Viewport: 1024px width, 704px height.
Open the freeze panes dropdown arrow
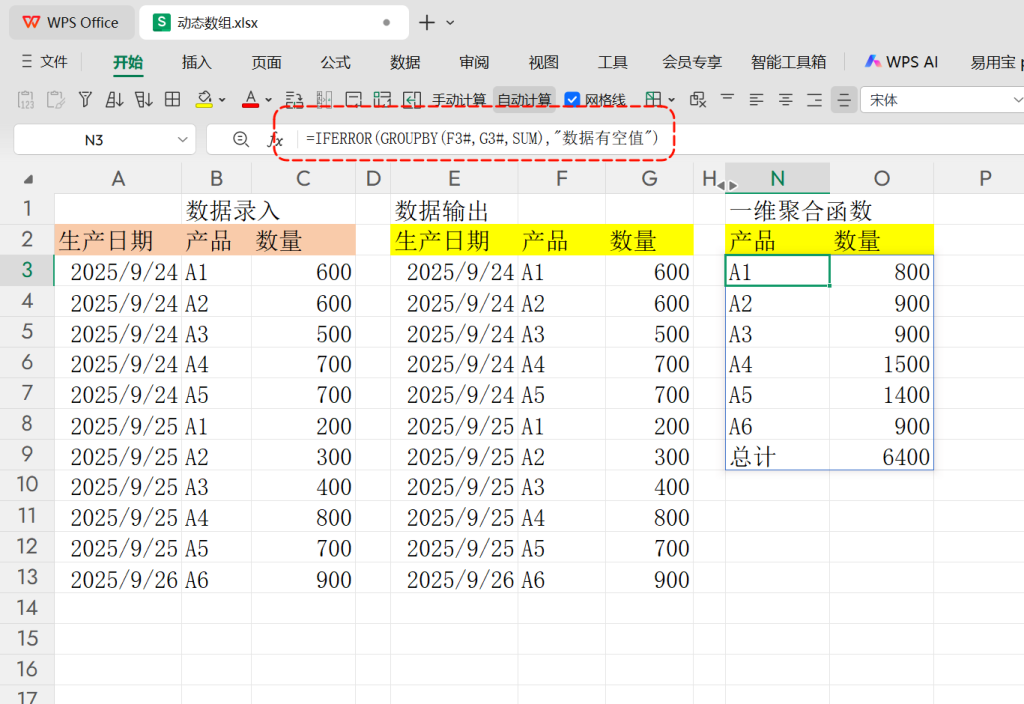671,100
